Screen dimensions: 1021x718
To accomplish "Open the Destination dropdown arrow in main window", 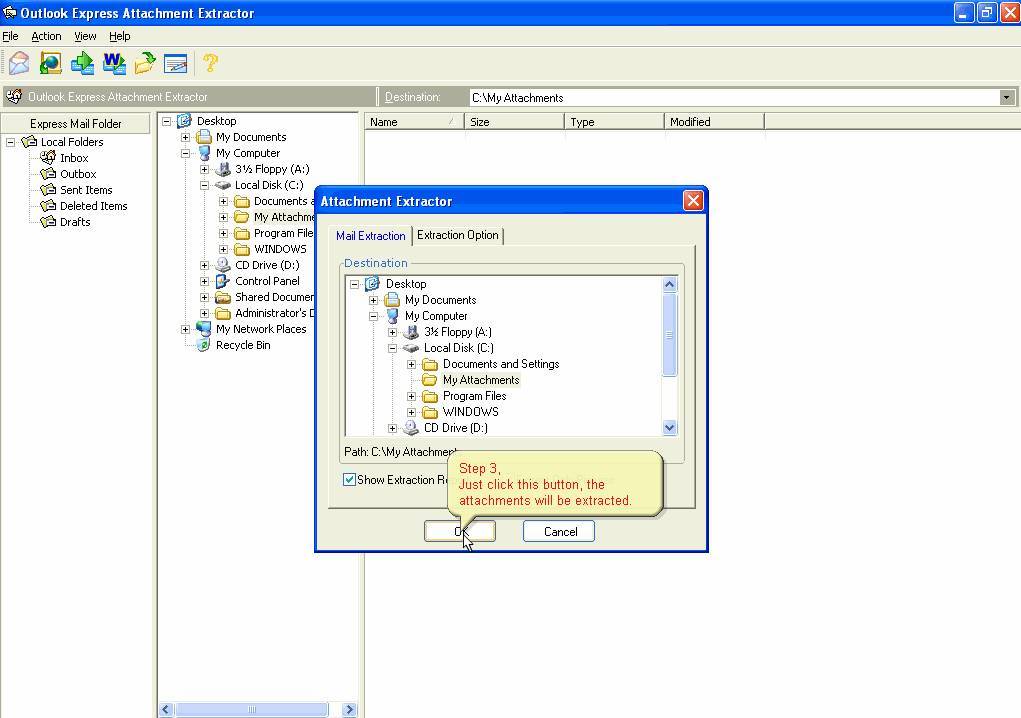I will click(x=1007, y=98).
